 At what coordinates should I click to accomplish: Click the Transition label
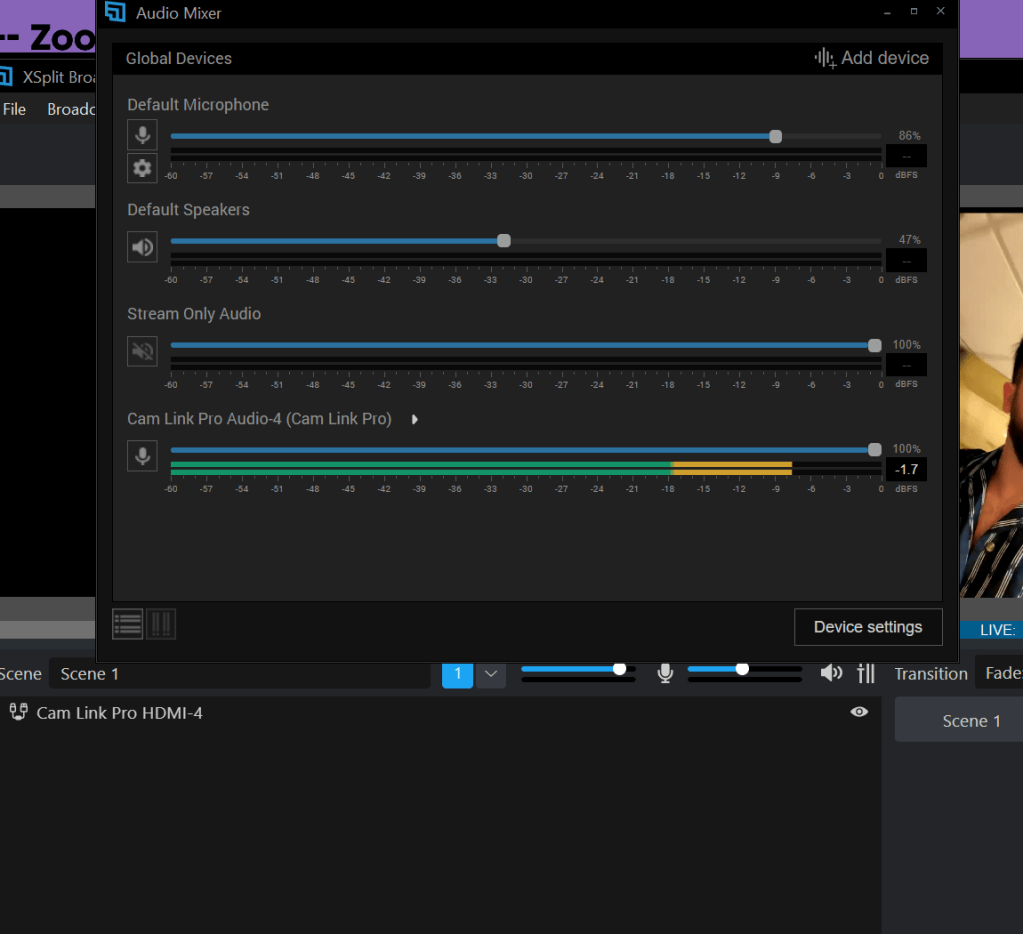[x=930, y=674]
